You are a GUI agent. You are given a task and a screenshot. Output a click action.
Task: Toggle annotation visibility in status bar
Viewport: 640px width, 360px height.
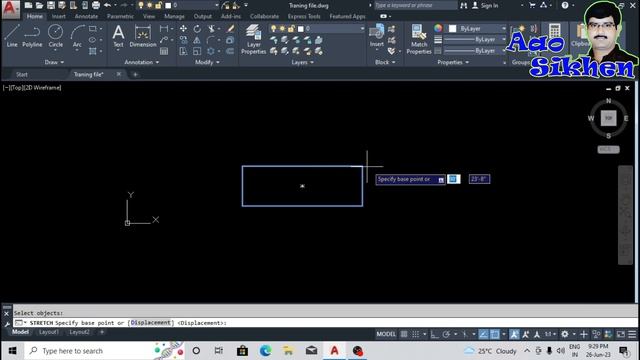pyautogui.click(x=514, y=334)
